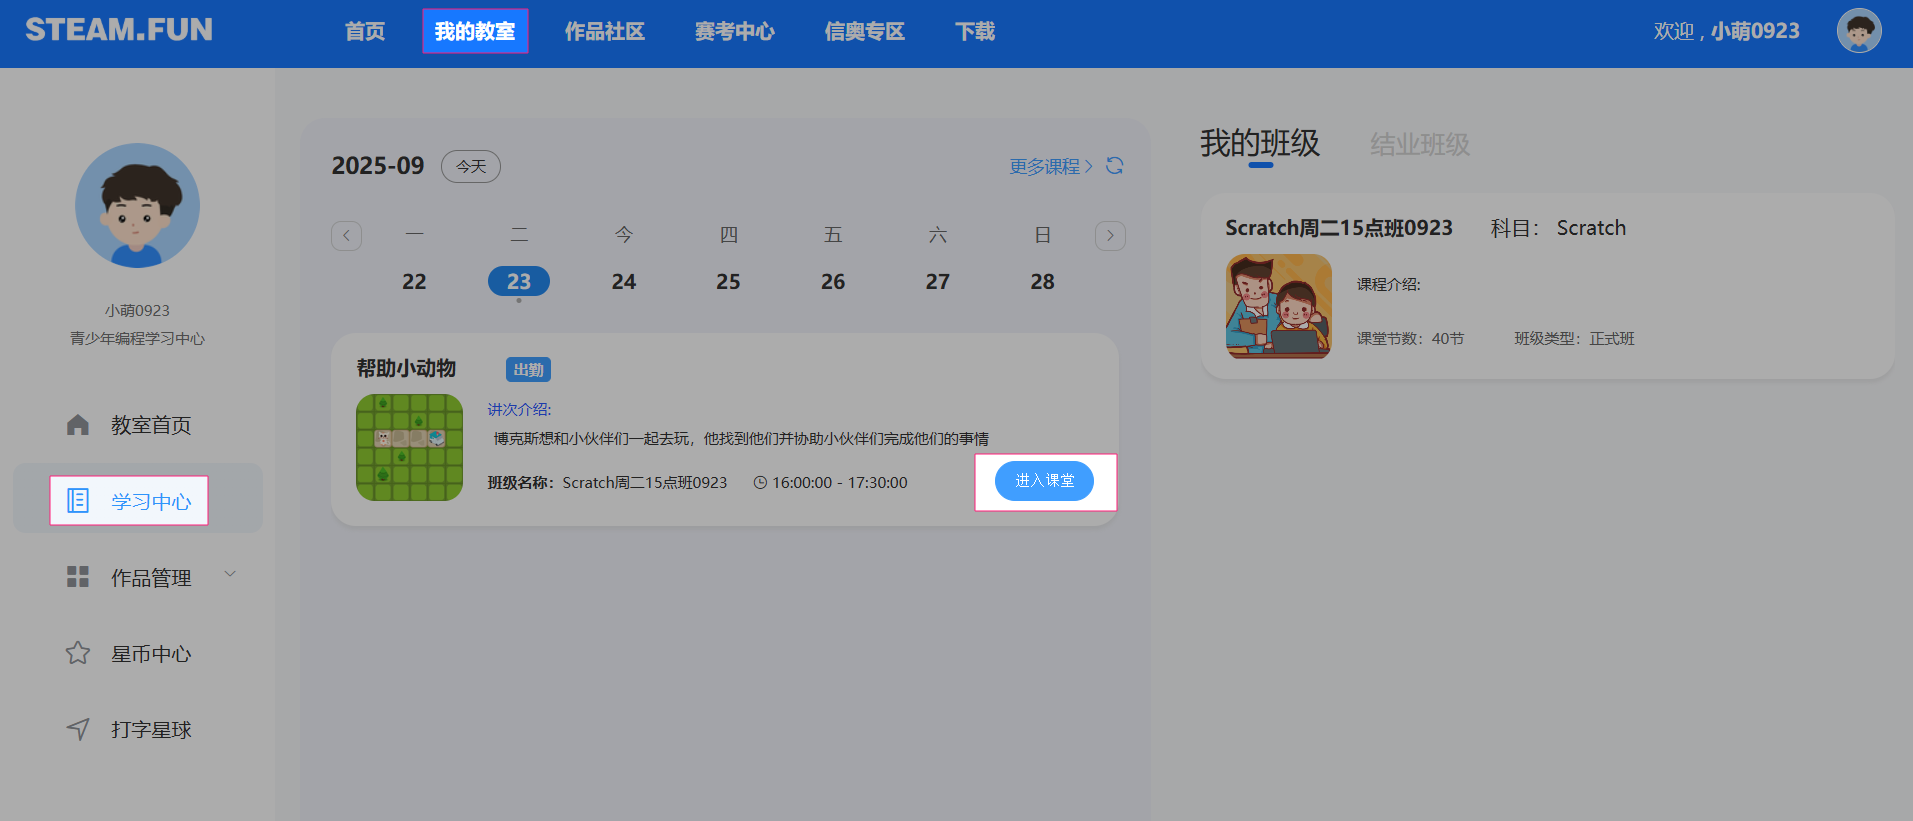Open the 下载 navigation tab
This screenshot has height=821, width=1913.
[x=975, y=32]
